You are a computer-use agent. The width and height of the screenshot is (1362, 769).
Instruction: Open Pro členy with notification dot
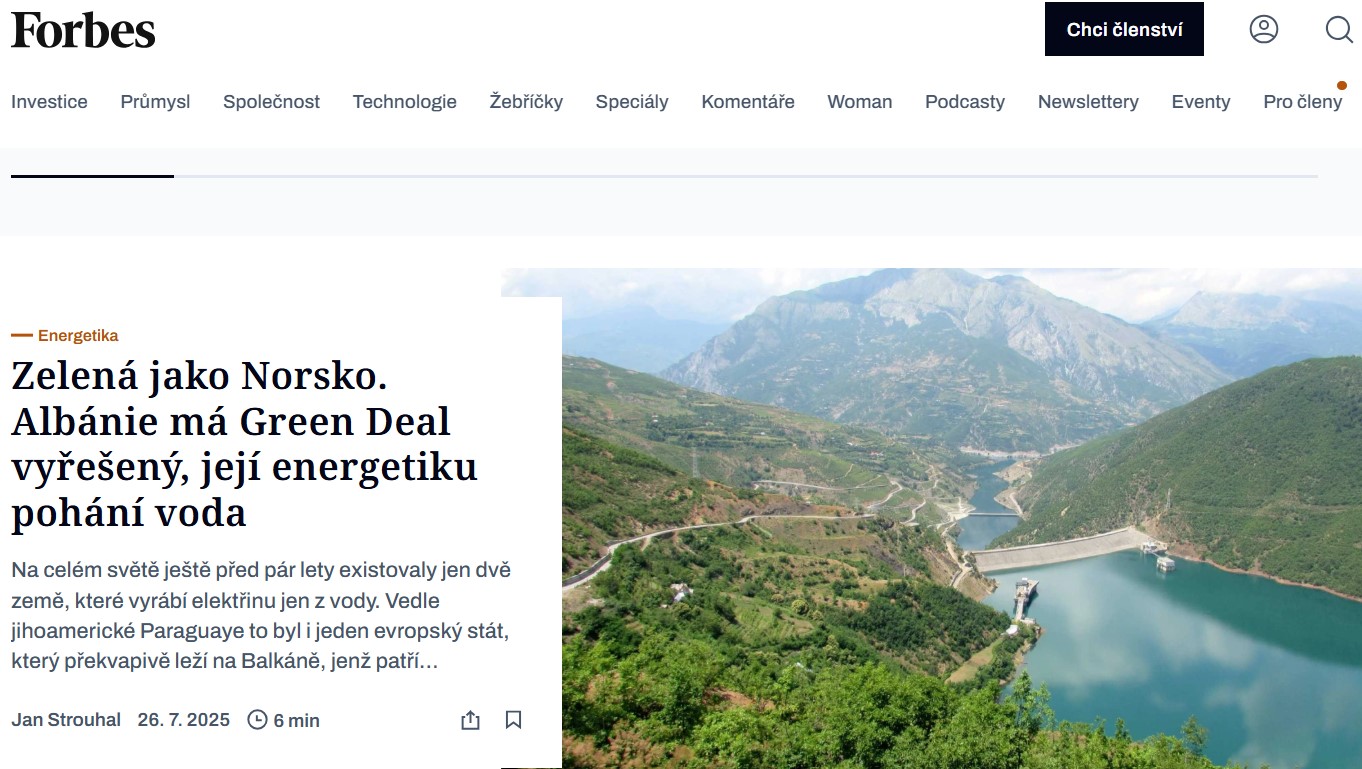coord(1303,102)
